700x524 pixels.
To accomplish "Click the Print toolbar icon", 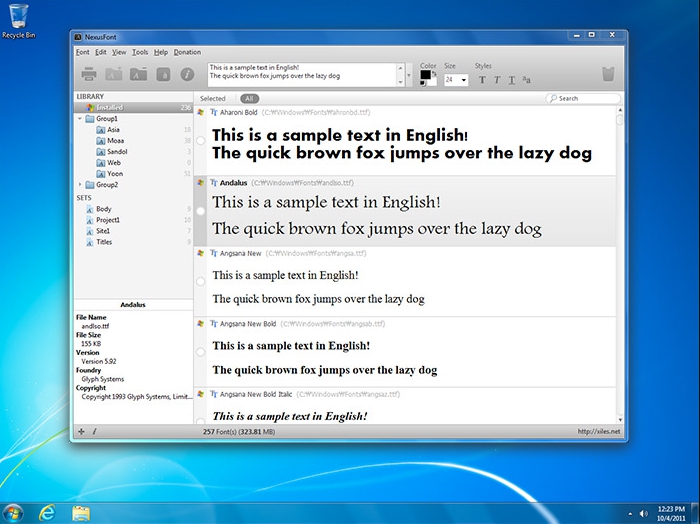I will [x=88, y=74].
